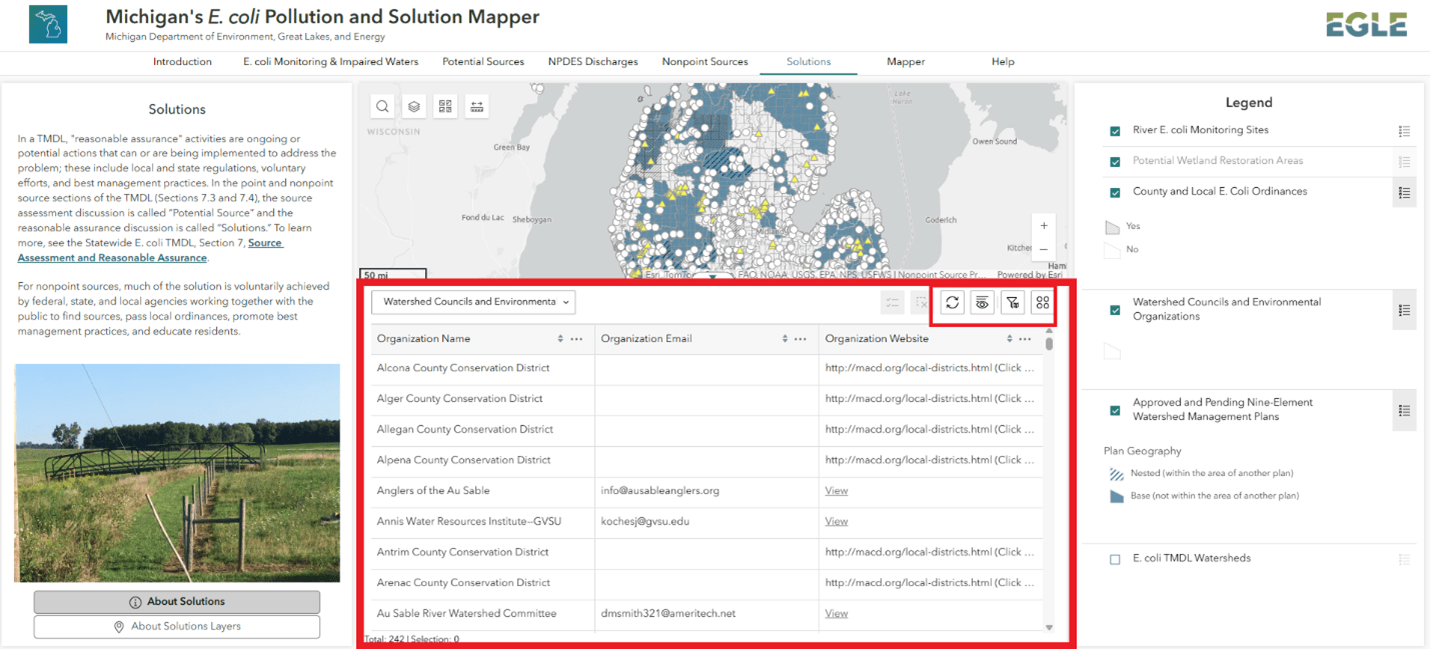Image resolution: width=1430 pixels, height=649 pixels.
Task: Open show/hide columns eye icon
Action: click(982, 302)
